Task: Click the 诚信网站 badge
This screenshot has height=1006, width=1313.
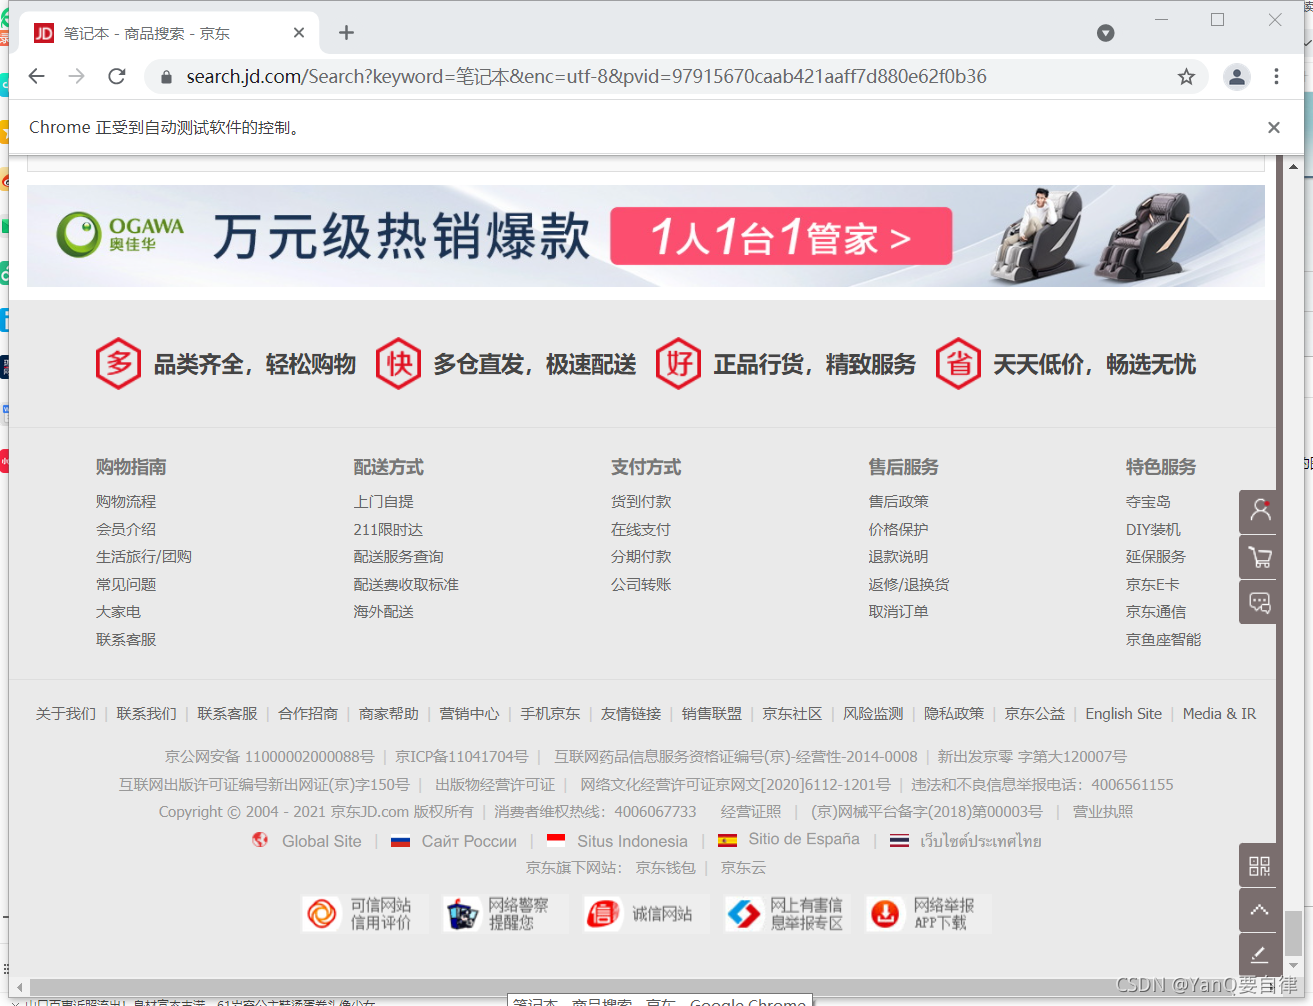Action: tap(647, 914)
